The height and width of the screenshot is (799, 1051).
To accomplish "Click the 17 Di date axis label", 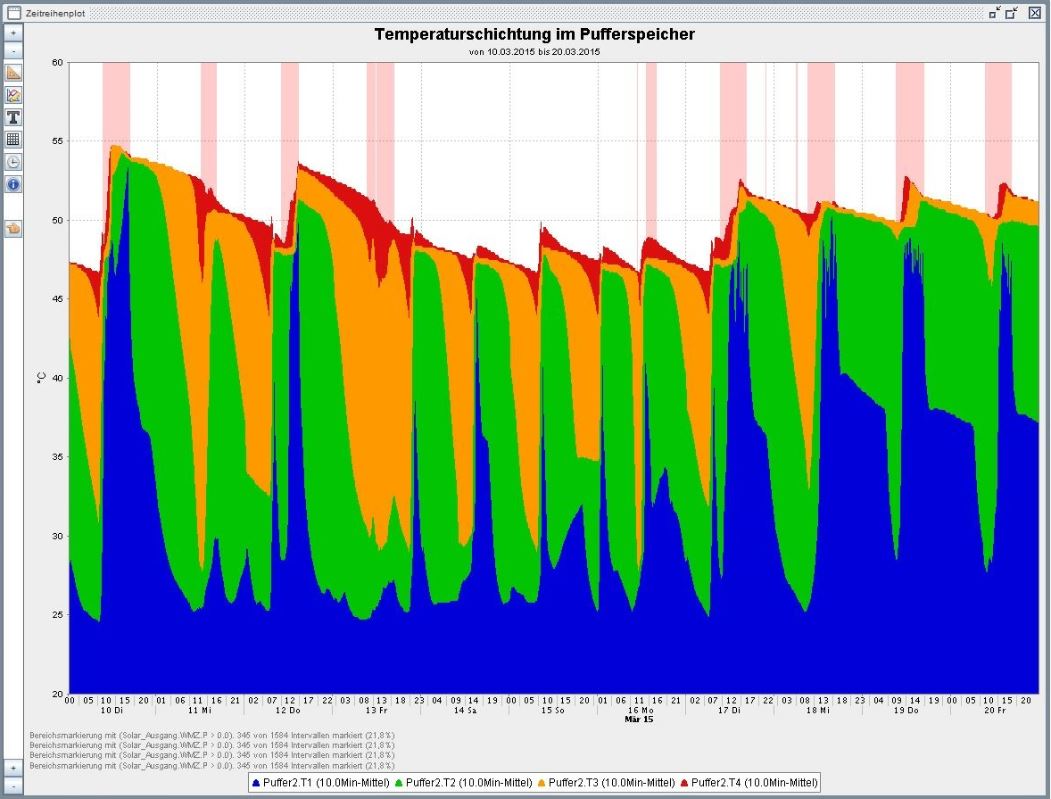I will 729,710.
